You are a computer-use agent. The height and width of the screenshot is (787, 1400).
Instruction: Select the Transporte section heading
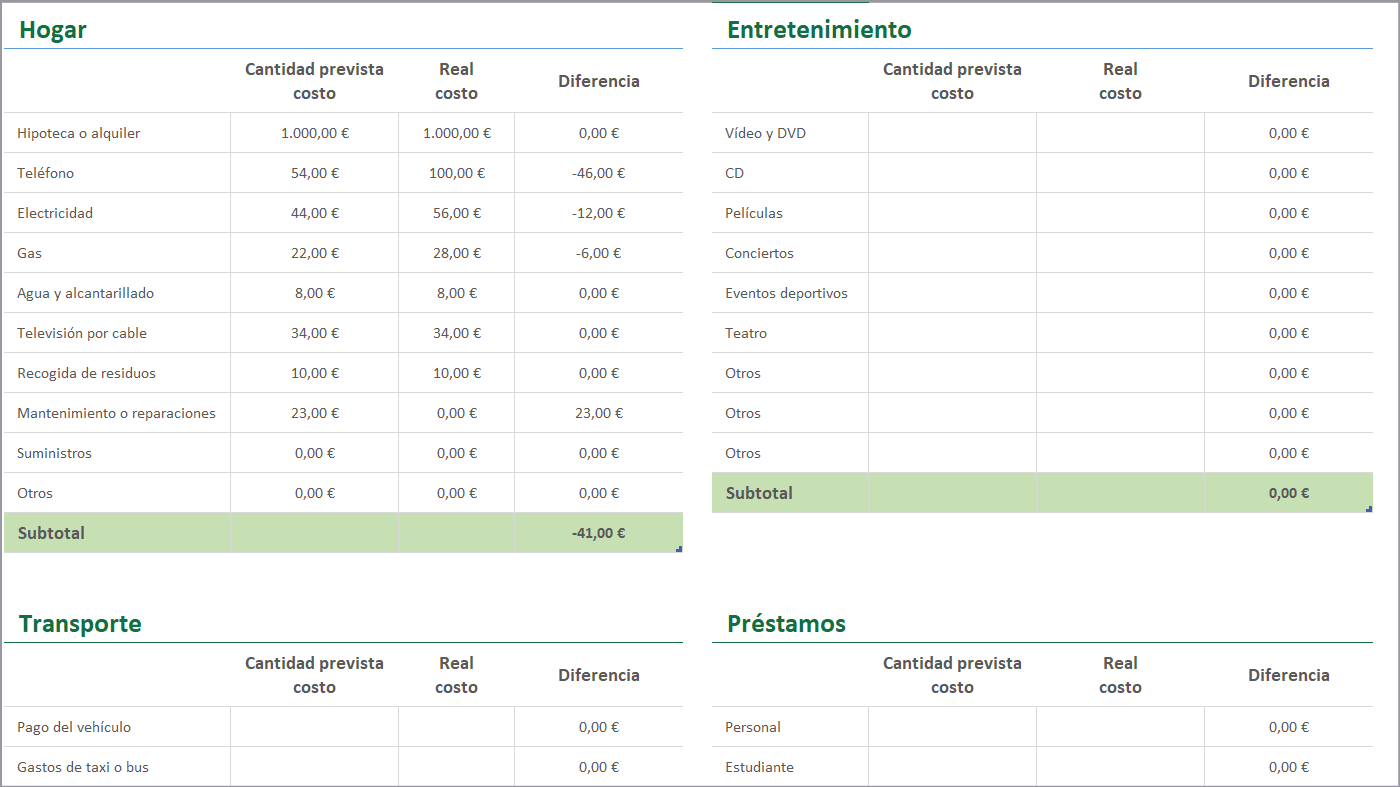[80, 624]
